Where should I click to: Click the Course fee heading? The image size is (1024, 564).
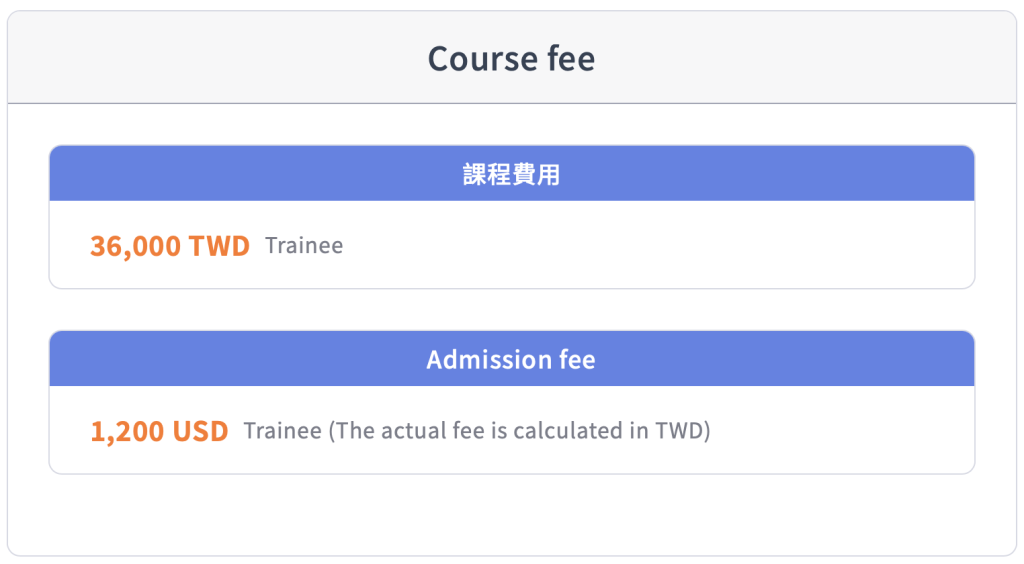(x=511, y=59)
